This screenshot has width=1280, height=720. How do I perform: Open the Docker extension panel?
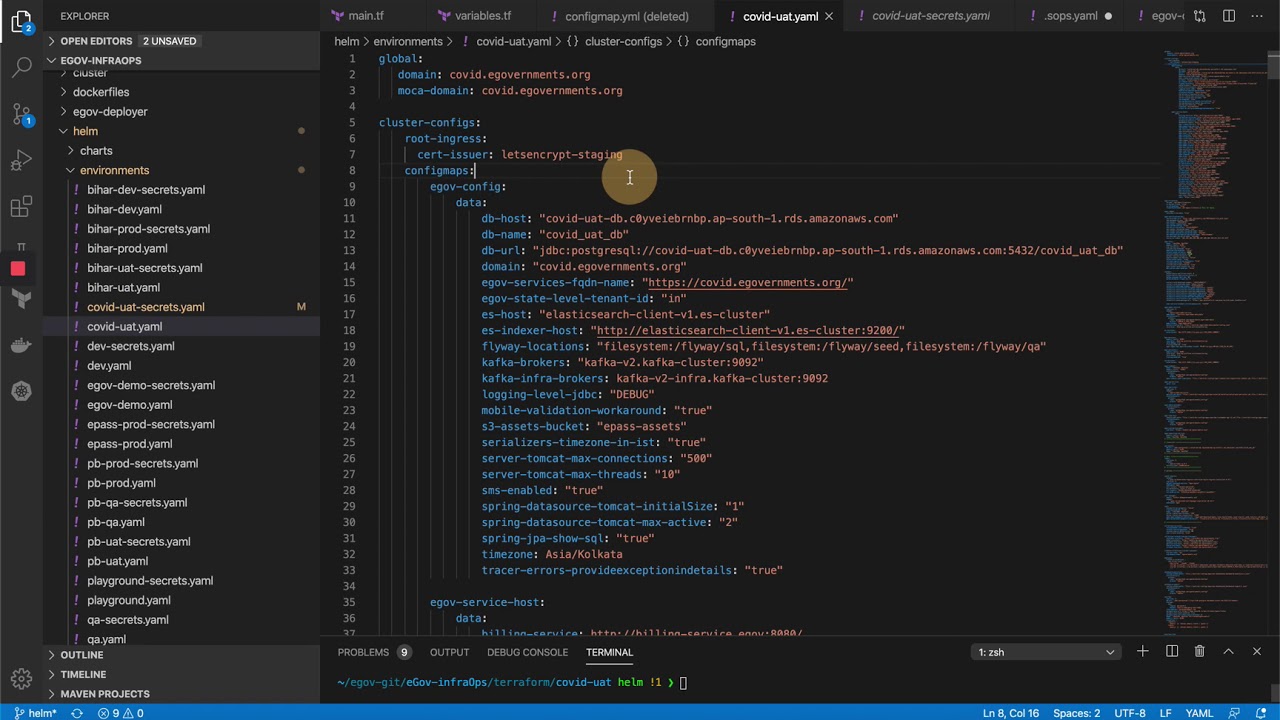pyautogui.click(x=21, y=345)
